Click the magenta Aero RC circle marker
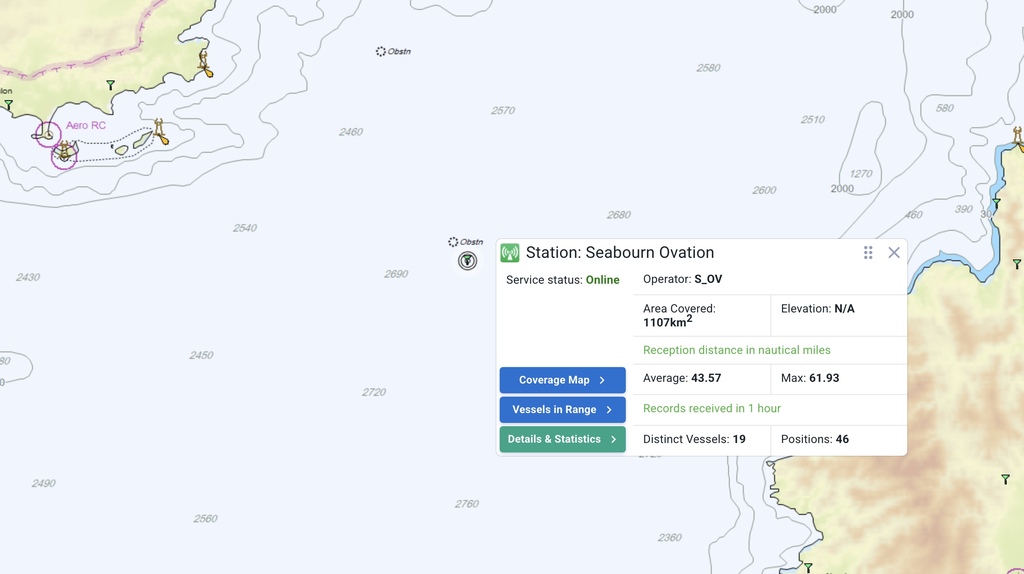The image size is (1024, 574). (48, 135)
